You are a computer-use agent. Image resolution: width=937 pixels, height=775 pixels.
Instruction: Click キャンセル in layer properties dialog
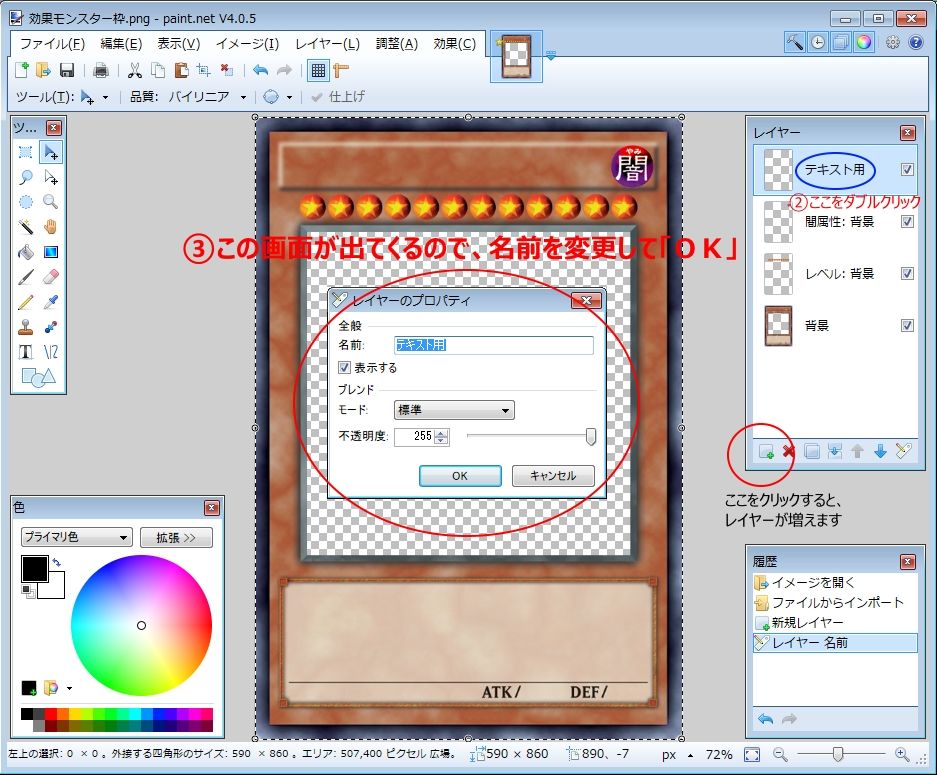pyautogui.click(x=553, y=476)
